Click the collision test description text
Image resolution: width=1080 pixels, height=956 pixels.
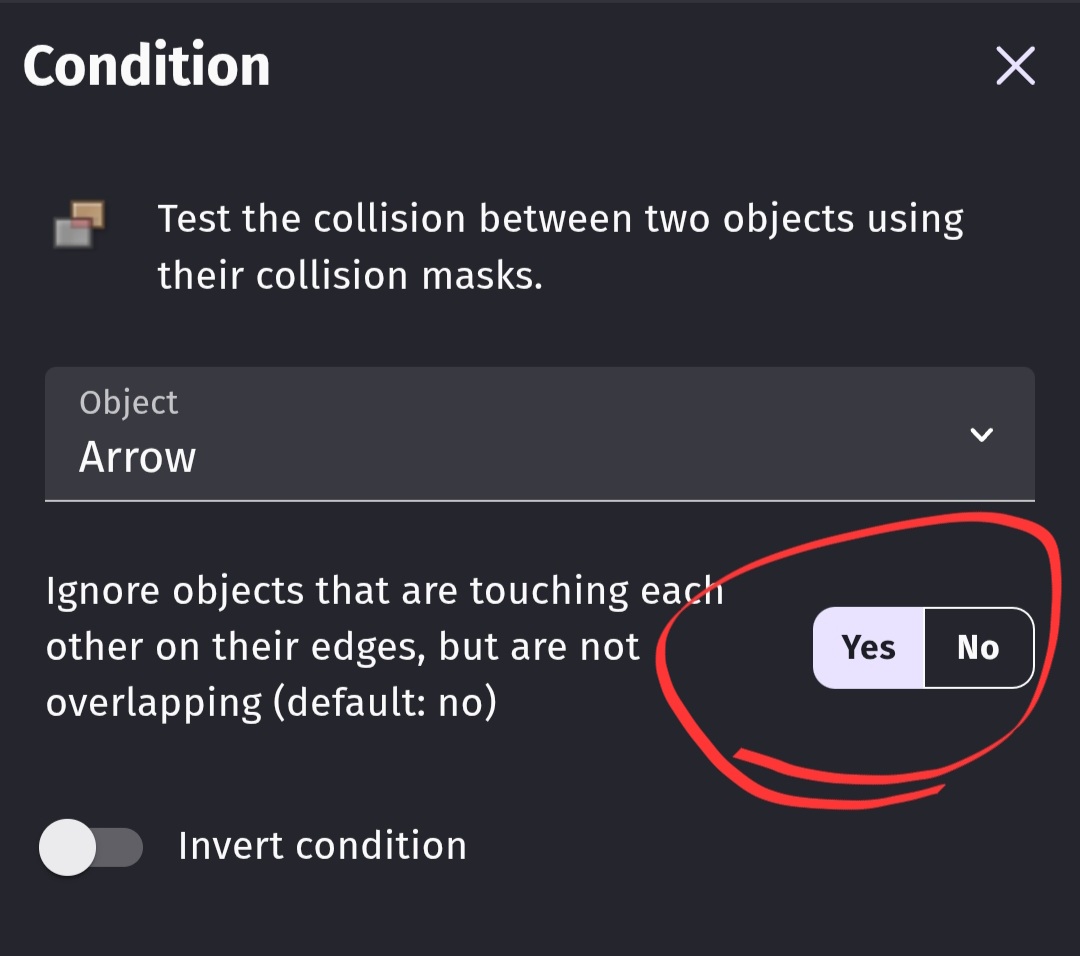click(560, 220)
